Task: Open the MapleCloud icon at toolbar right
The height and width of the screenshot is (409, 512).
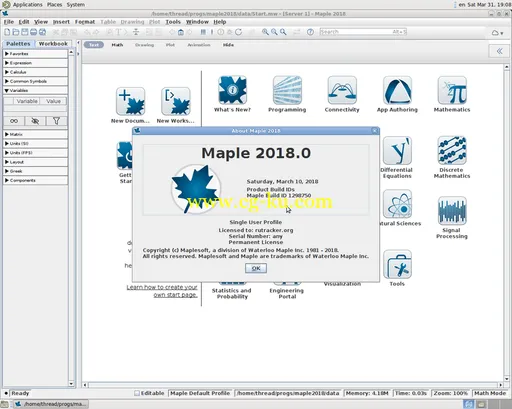Action: pyautogui.click(x=497, y=33)
